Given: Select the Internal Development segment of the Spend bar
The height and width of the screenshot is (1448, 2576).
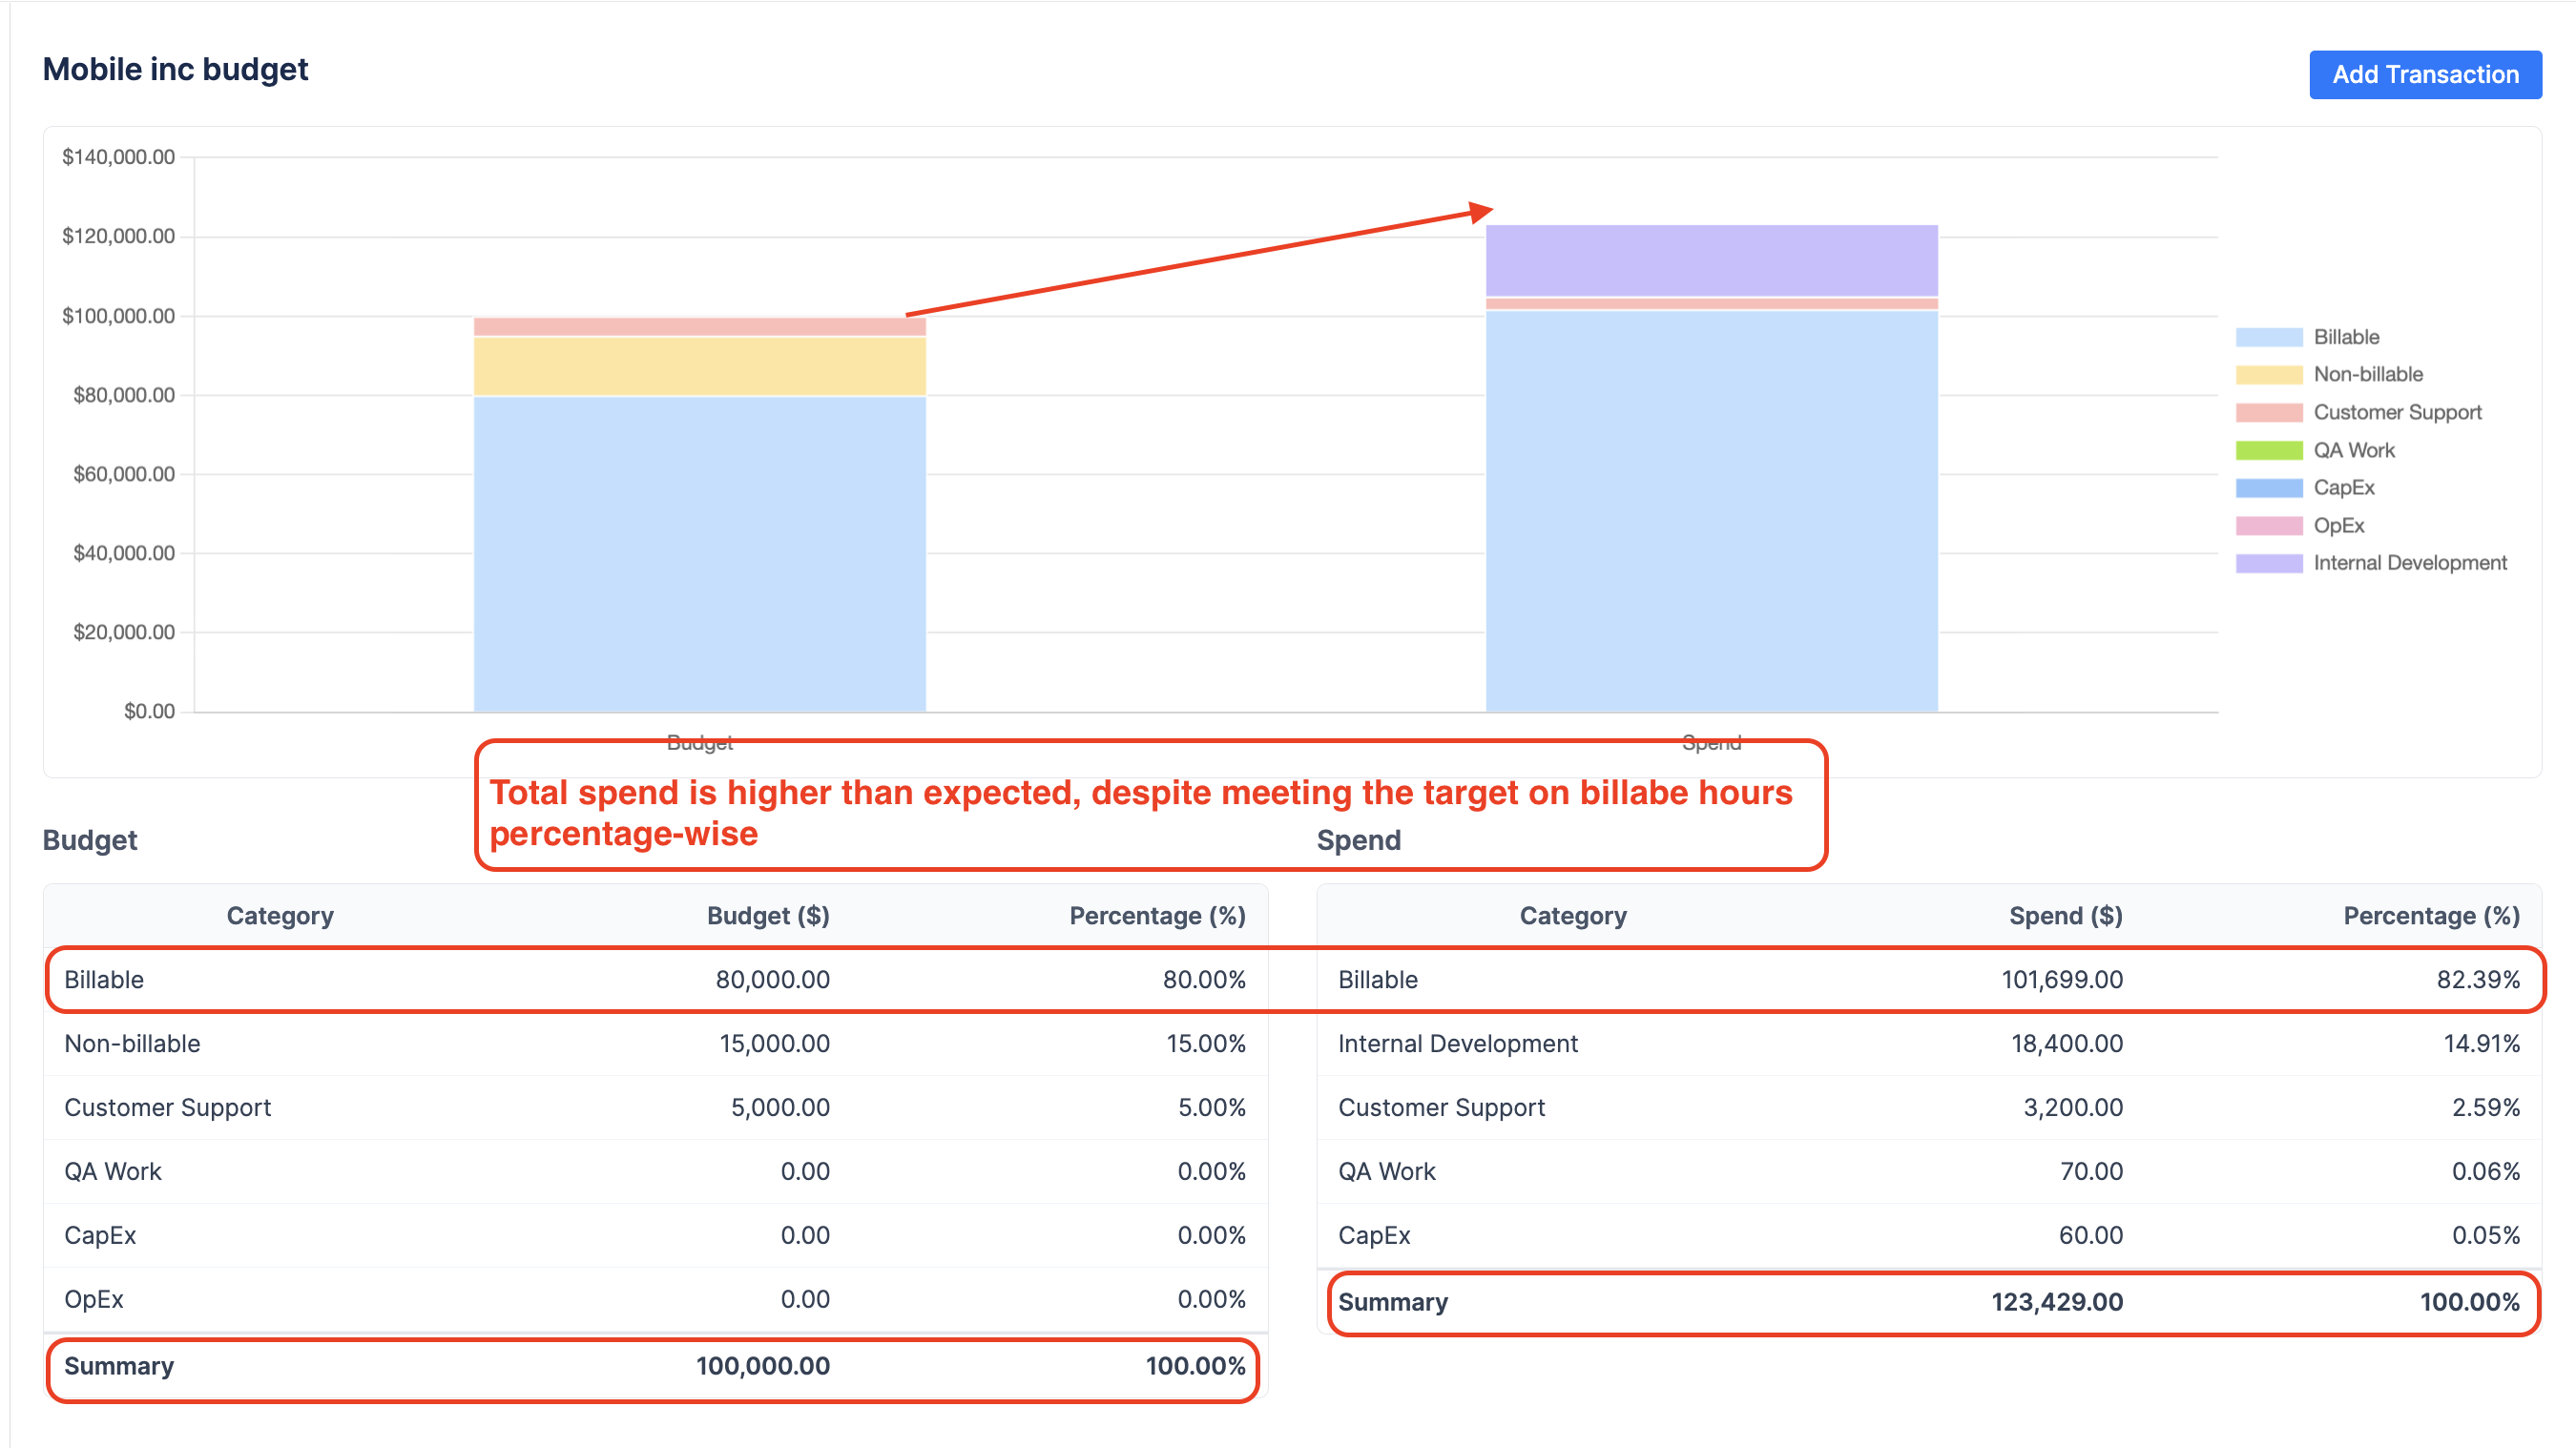Looking at the screenshot, I should (x=1711, y=261).
